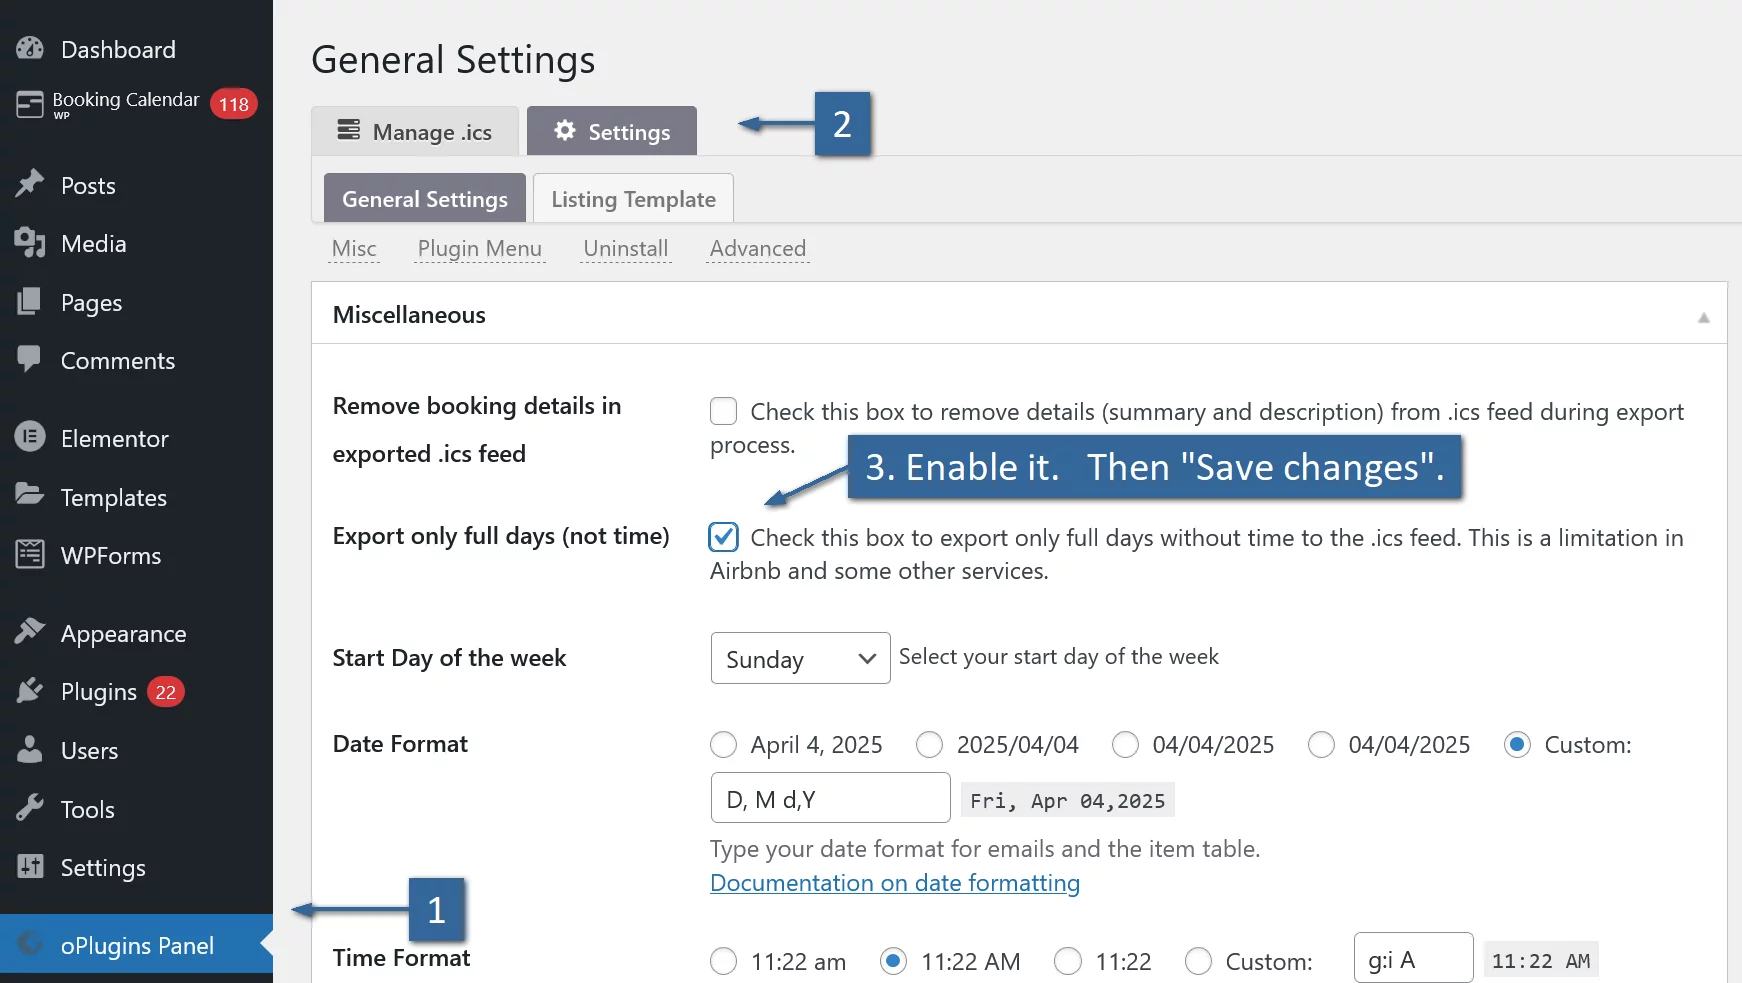The height and width of the screenshot is (983, 1742).
Task: Jump to the Advanced section link
Action: (758, 248)
